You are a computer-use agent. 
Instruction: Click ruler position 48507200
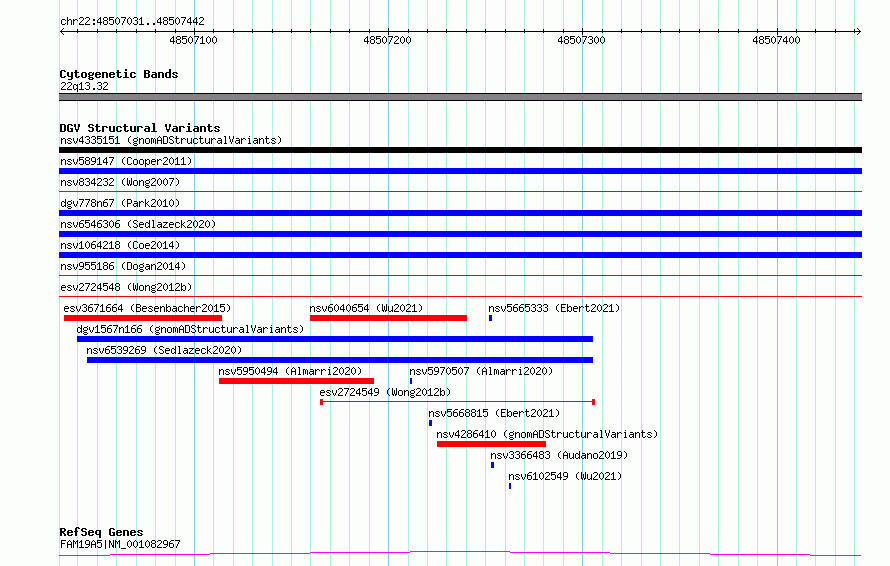(387, 40)
